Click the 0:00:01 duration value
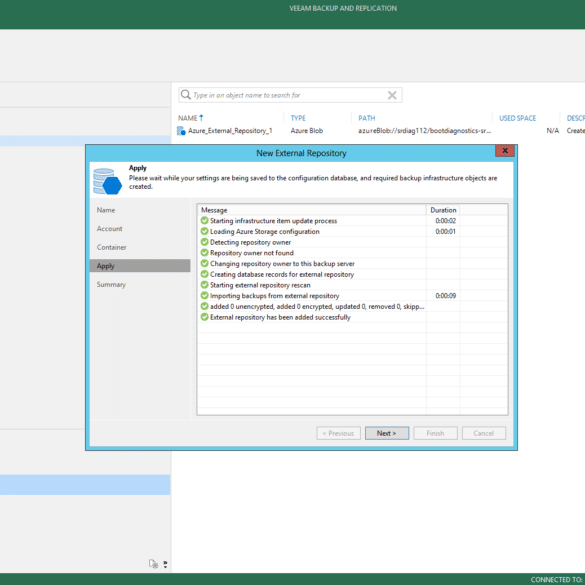585x585 pixels. click(445, 232)
